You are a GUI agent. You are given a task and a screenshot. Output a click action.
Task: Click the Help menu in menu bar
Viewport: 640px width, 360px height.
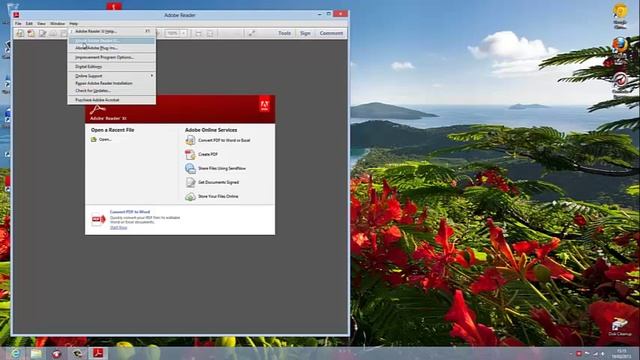(73, 24)
